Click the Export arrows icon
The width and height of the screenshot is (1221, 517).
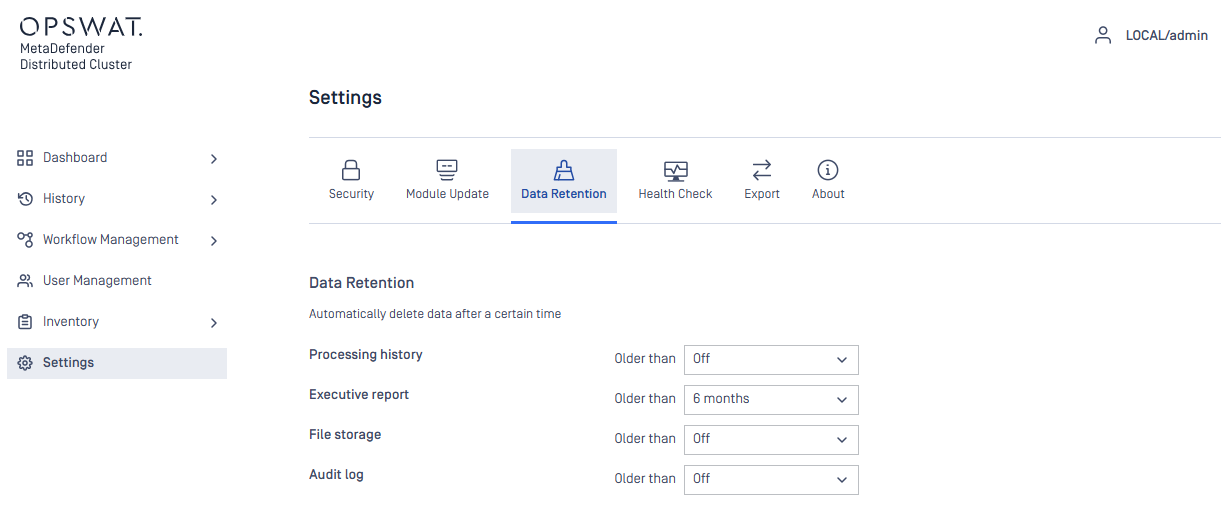pyautogui.click(x=762, y=170)
